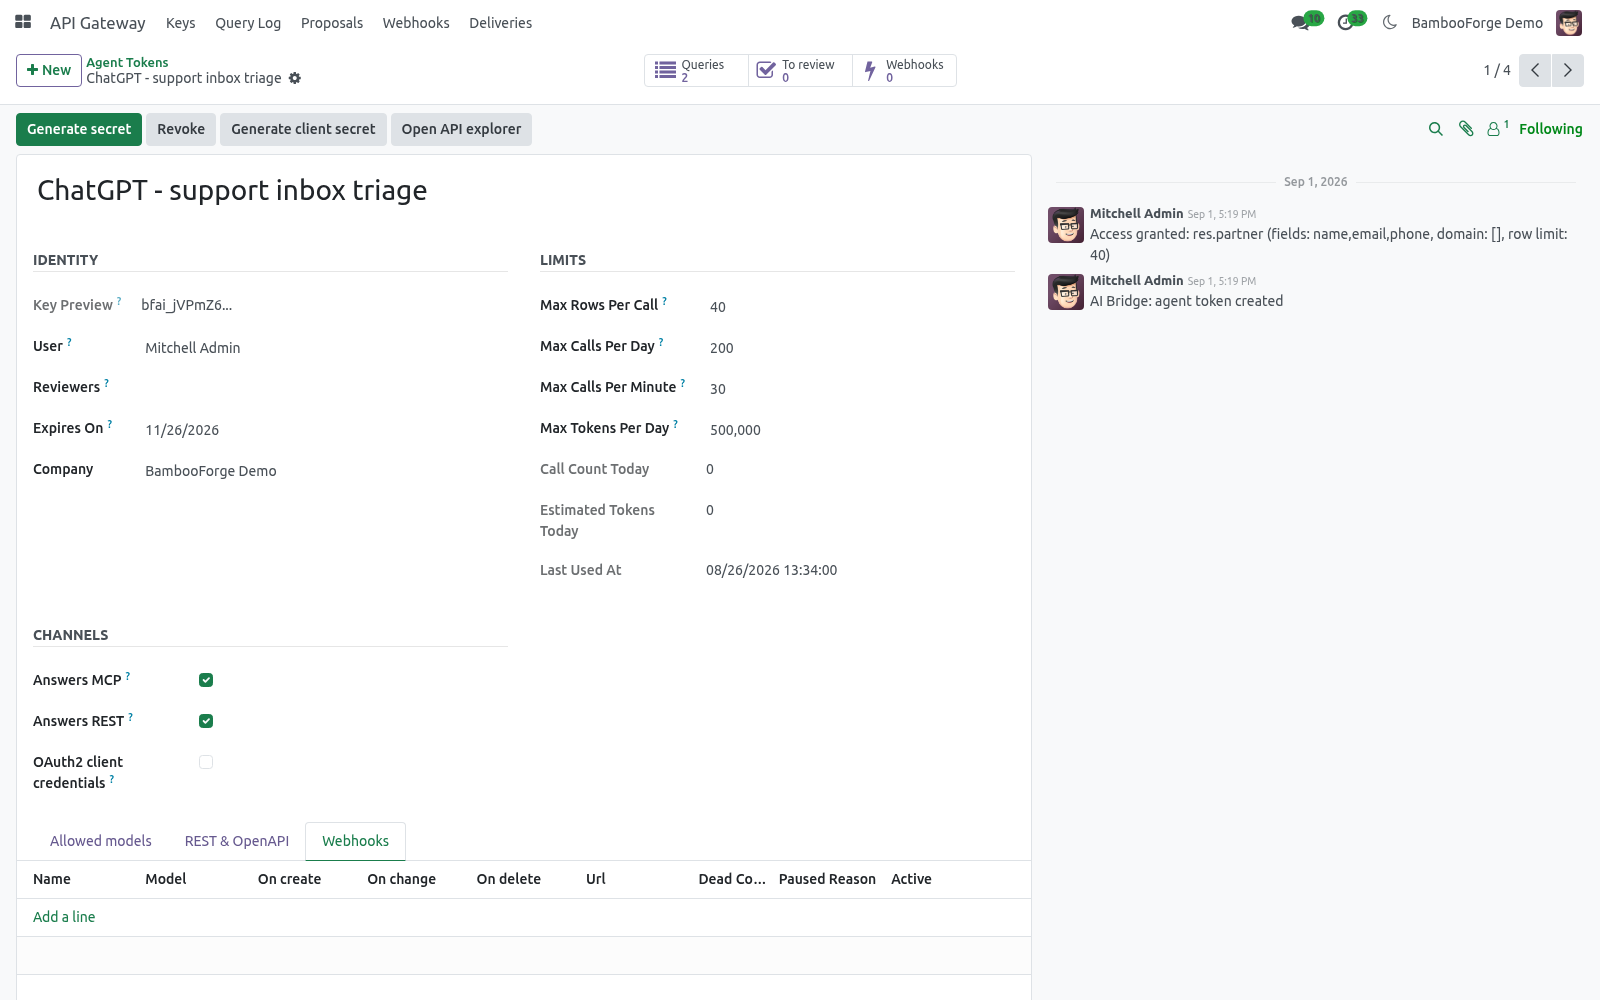This screenshot has width=1600, height=1000.
Task: Go to next record arrow
Action: pyautogui.click(x=1568, y=70)
